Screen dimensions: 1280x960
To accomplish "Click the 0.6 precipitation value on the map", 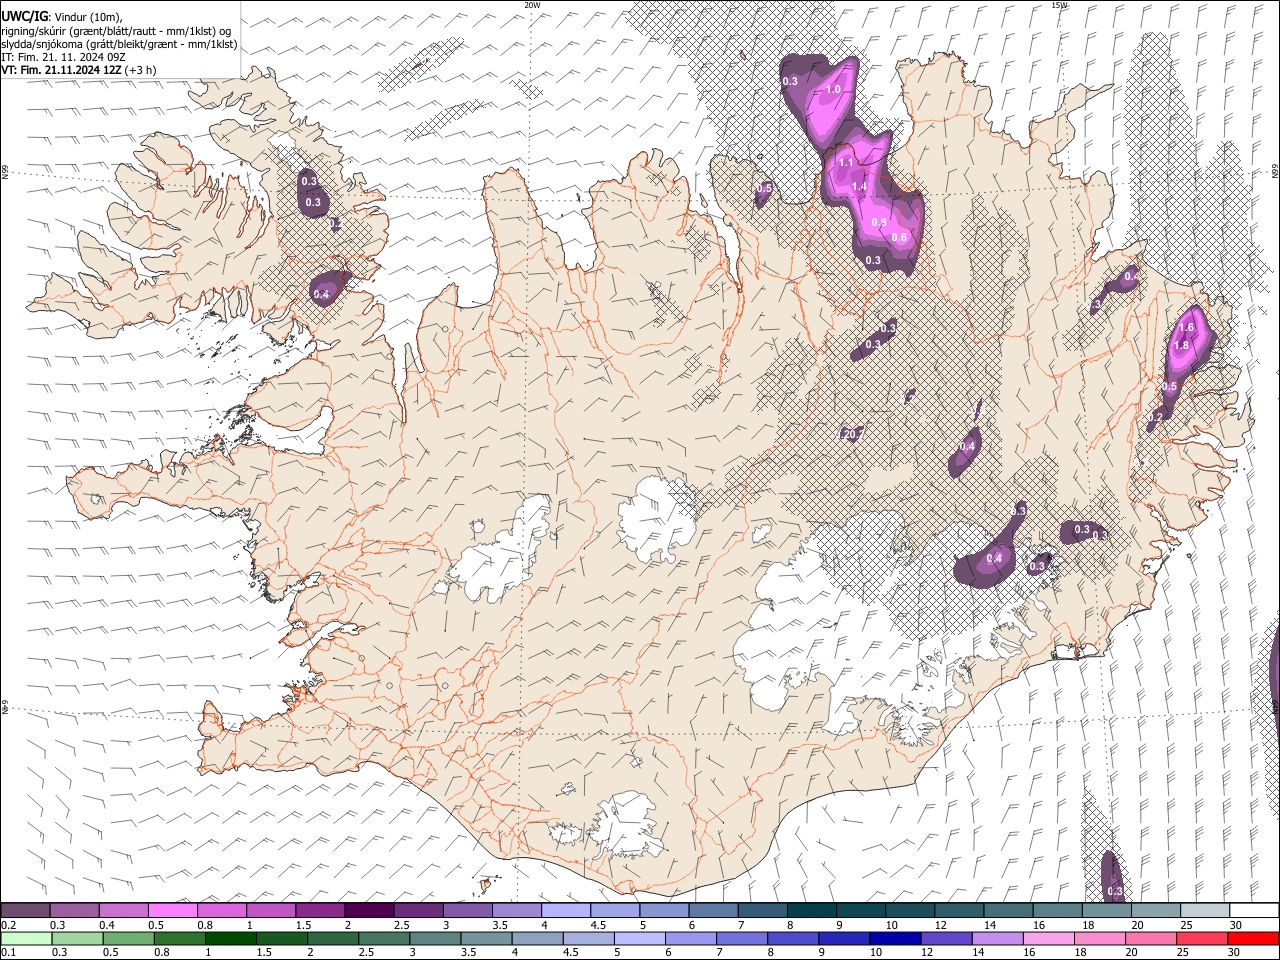I will point(899,237).
